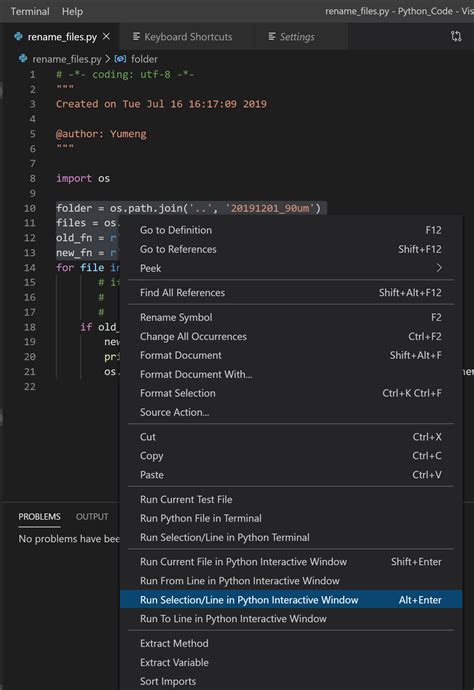Select Run Selection/Line in Python Terminal
This screenshot has height=690, width=474.
[290, 537]
